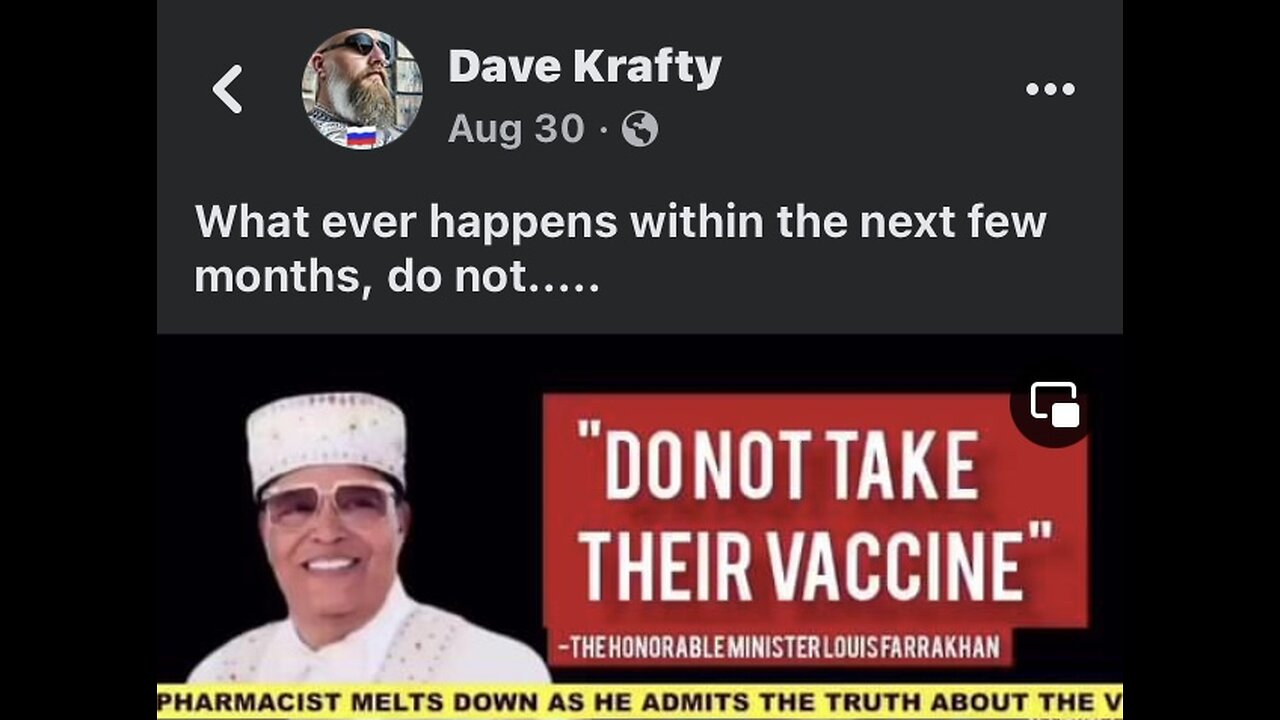The height and width of the screenshot is (720, 1280).
Task: Go back using the left chevron arrow
Action: click(228, 89)
